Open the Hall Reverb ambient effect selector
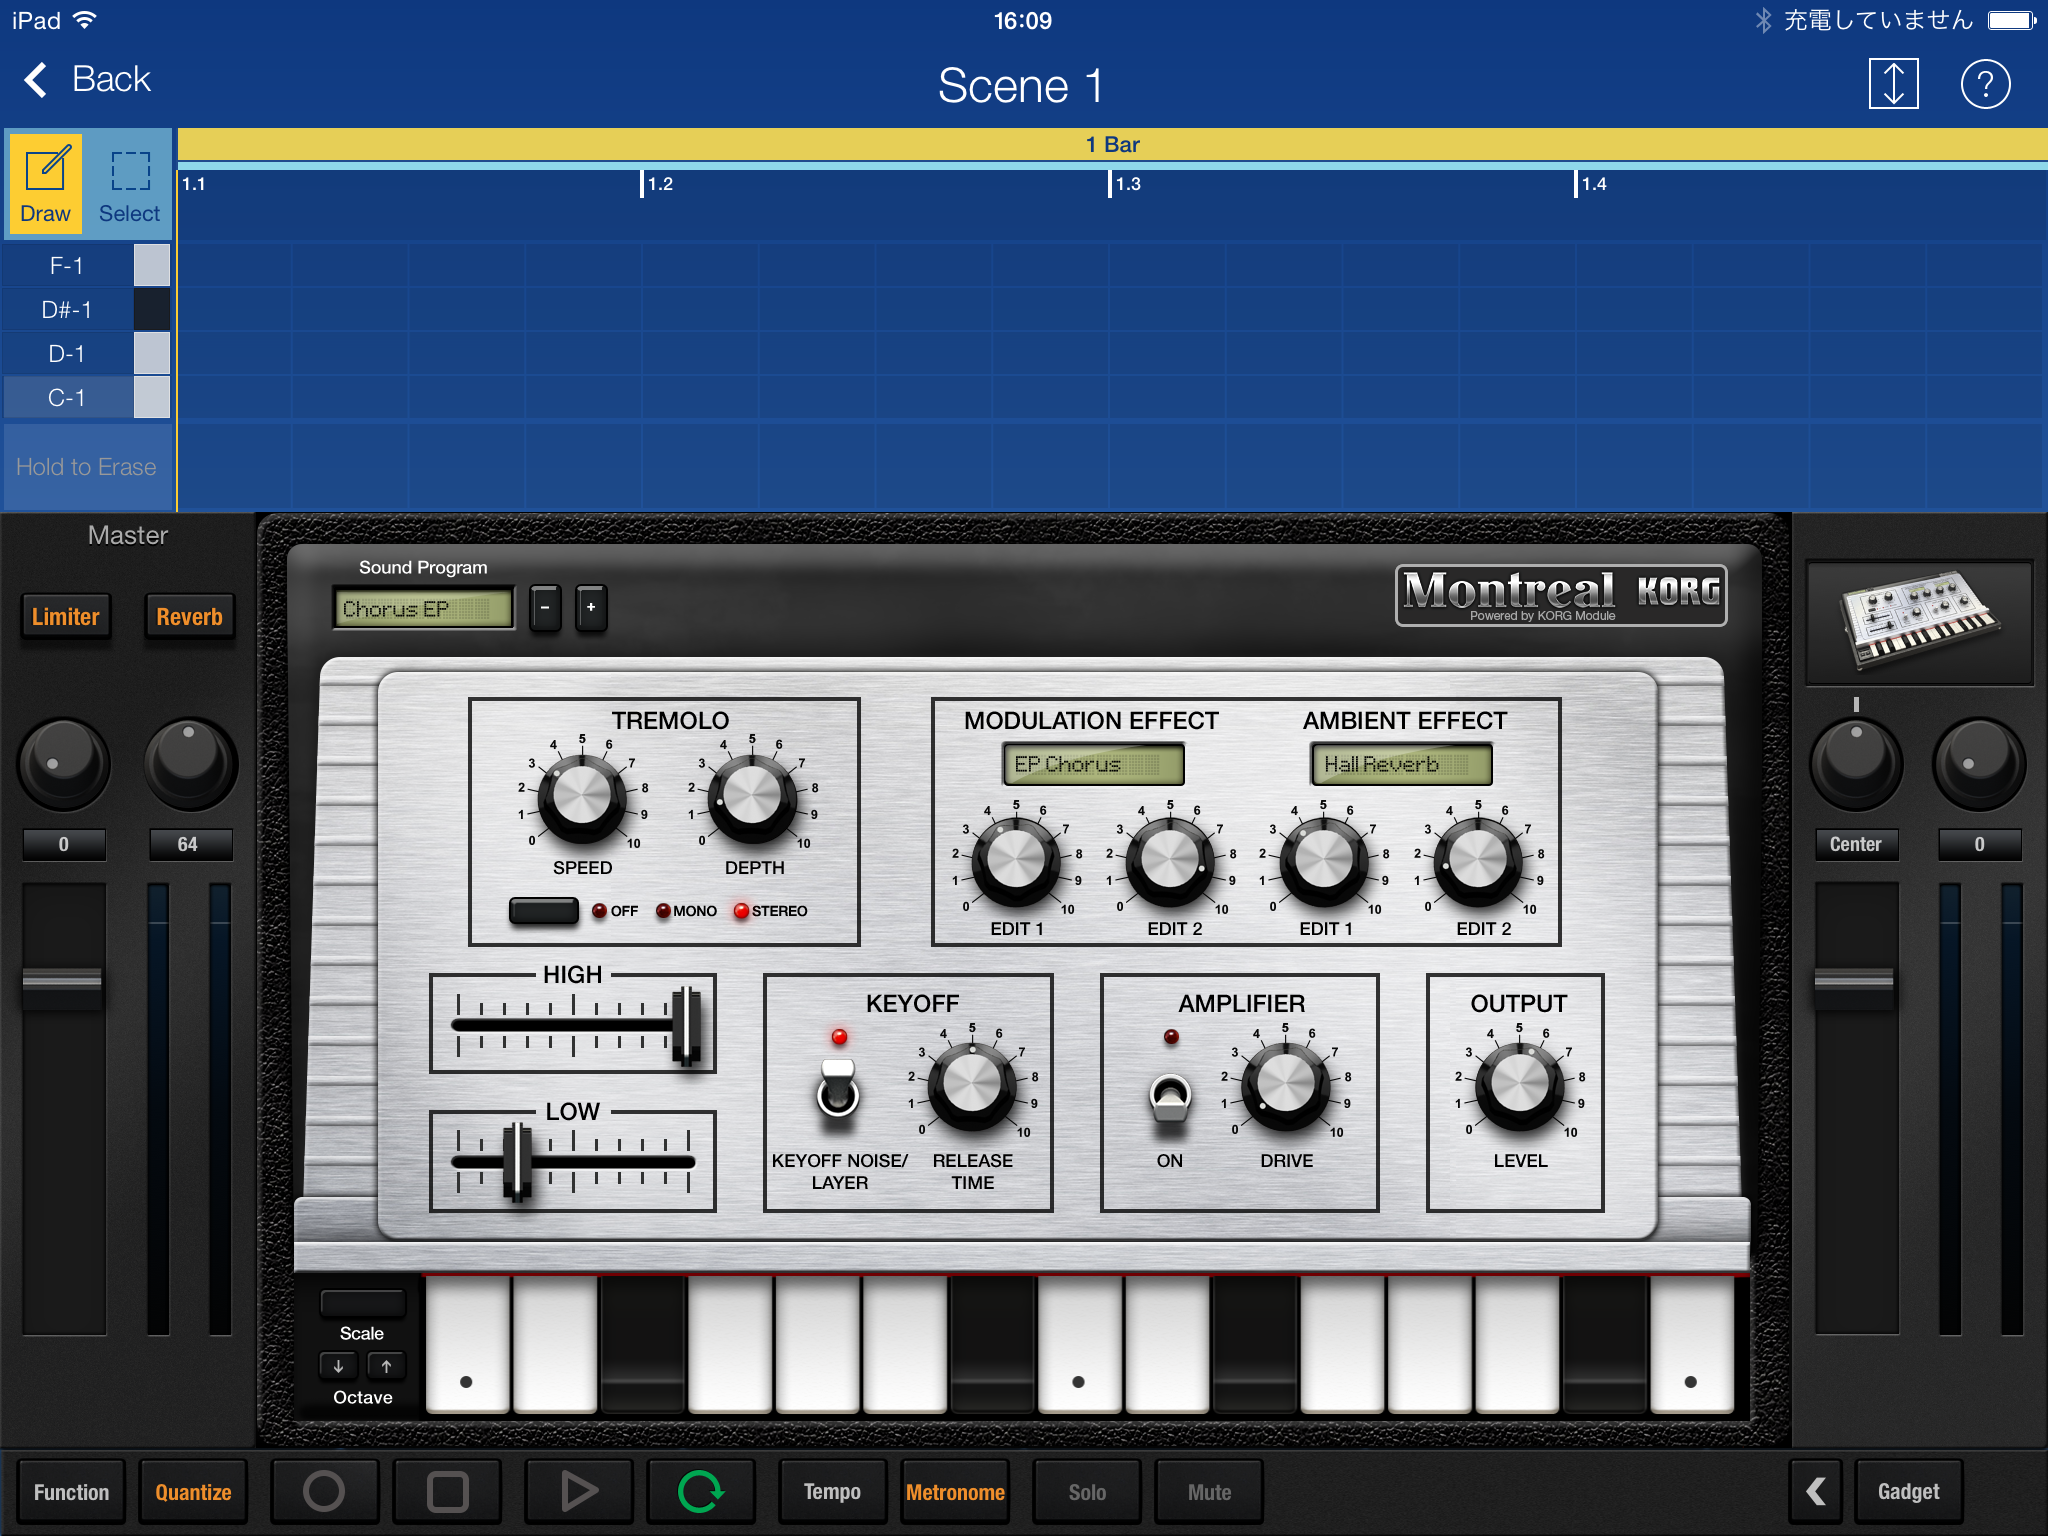This screenshot has width=2048, height=1536. (1402, 764)
